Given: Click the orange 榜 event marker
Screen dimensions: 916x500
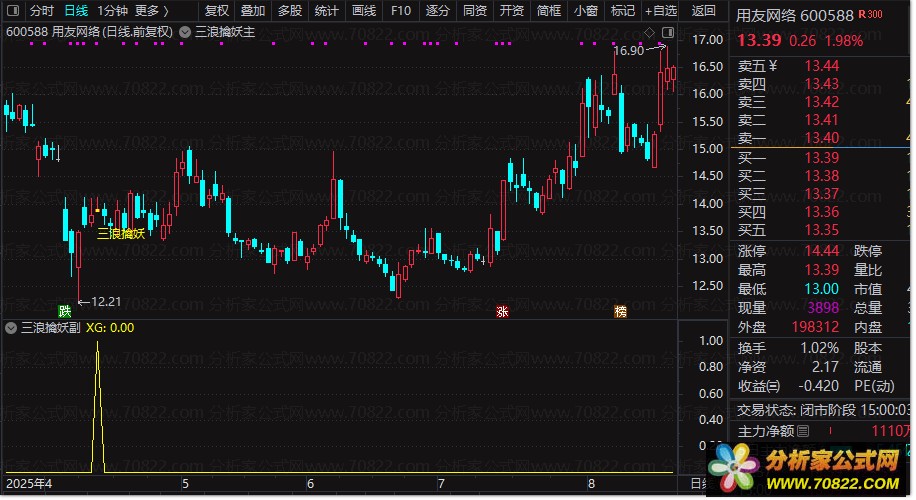Looking at the screenshot, I should coord(620,311).
